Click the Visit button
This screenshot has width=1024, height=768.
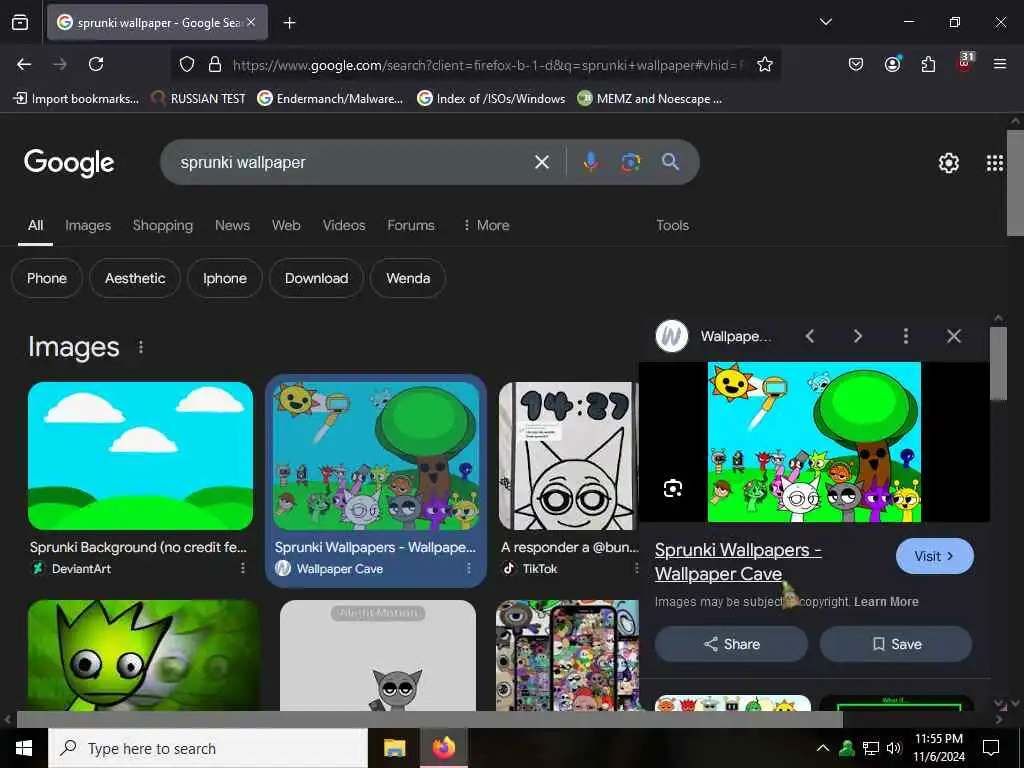tap(935, 556)
